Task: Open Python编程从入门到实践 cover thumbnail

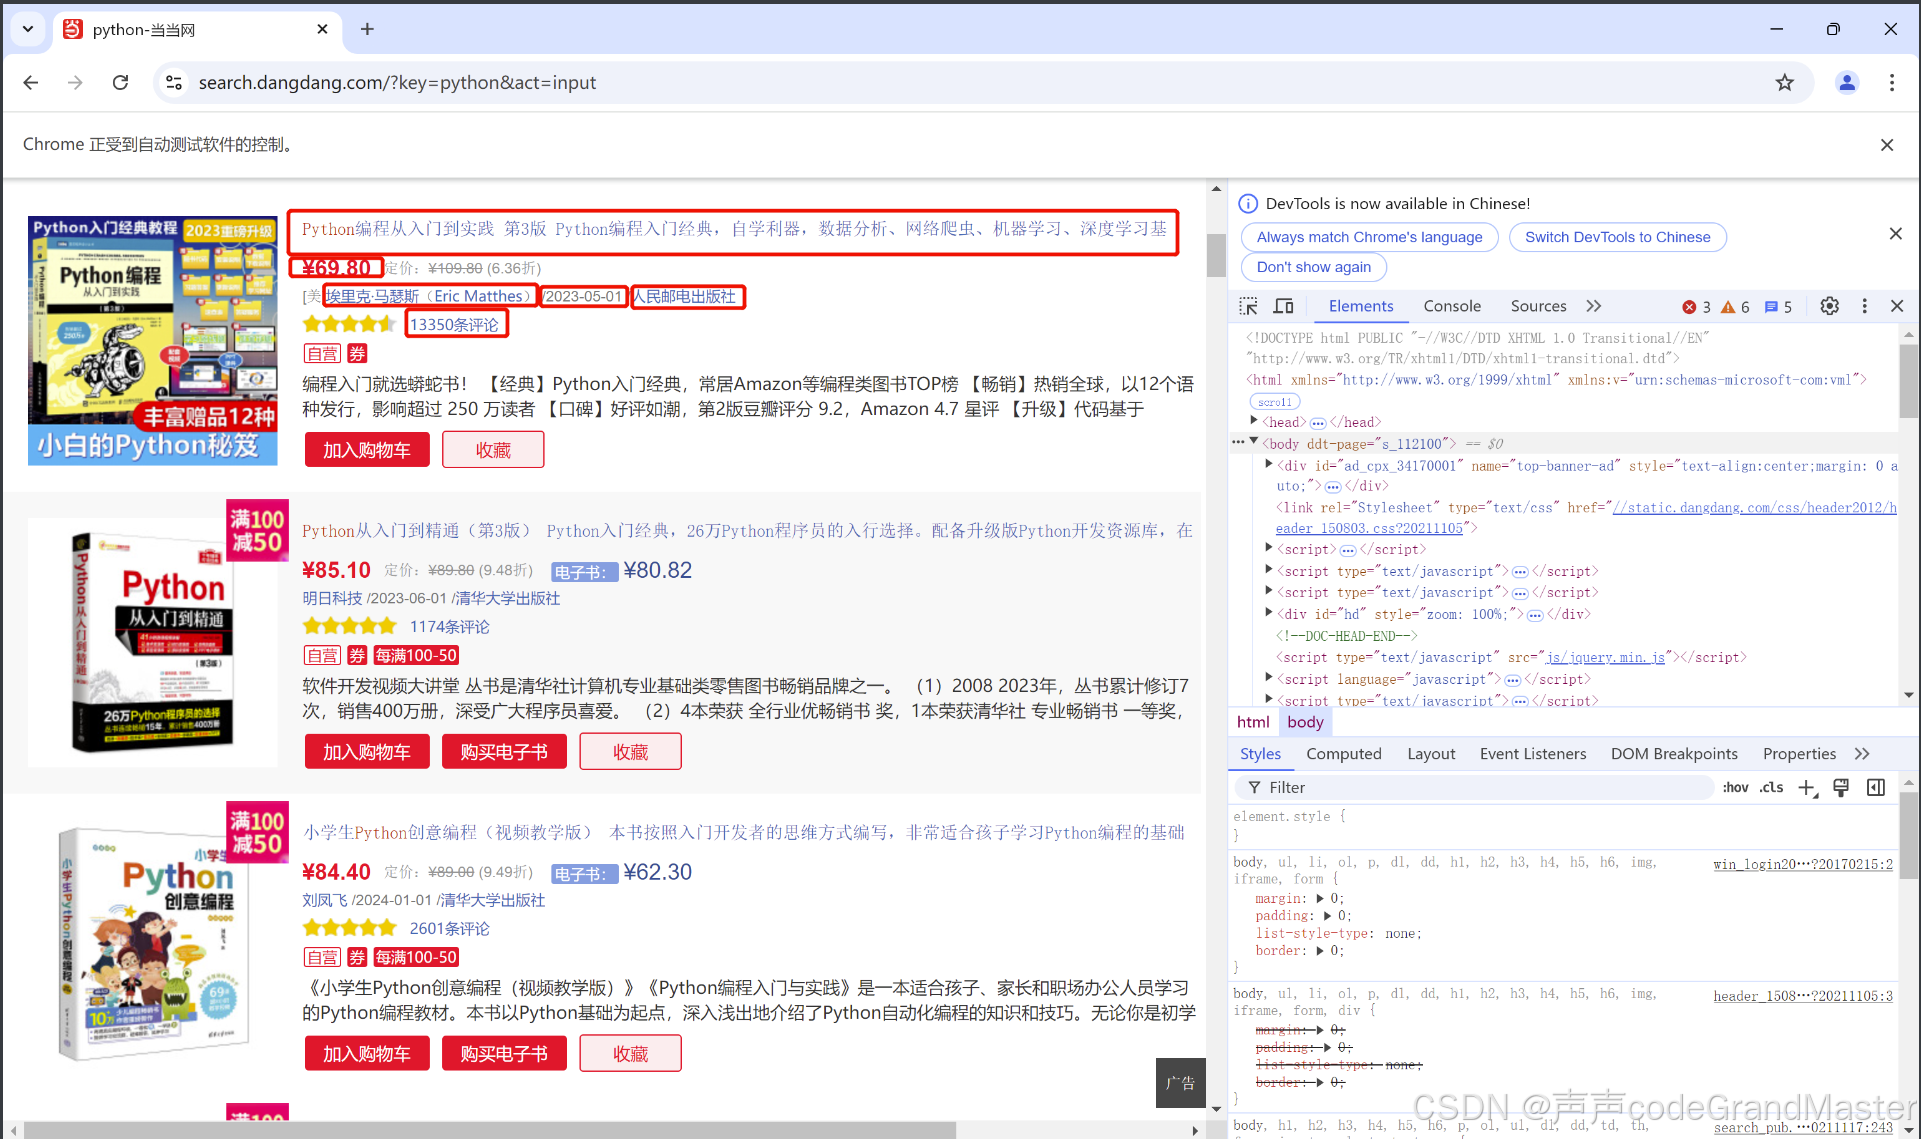Action: (x=153, y=341)
